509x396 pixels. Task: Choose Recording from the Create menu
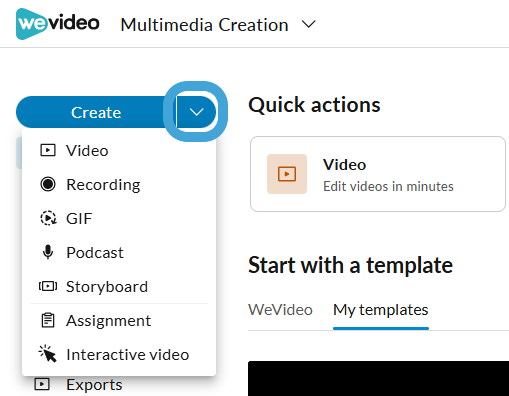tap(119, 185)
